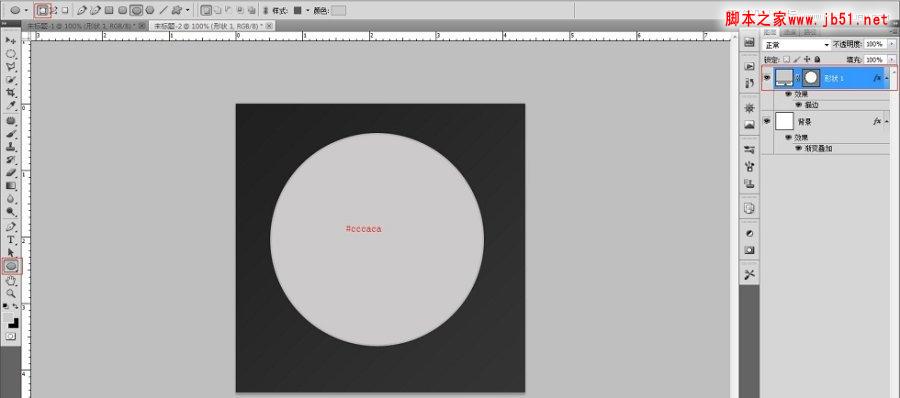Close the 未标题-2 document tab
The height and width of the screenshot is (398, 900).
[269, 26]
